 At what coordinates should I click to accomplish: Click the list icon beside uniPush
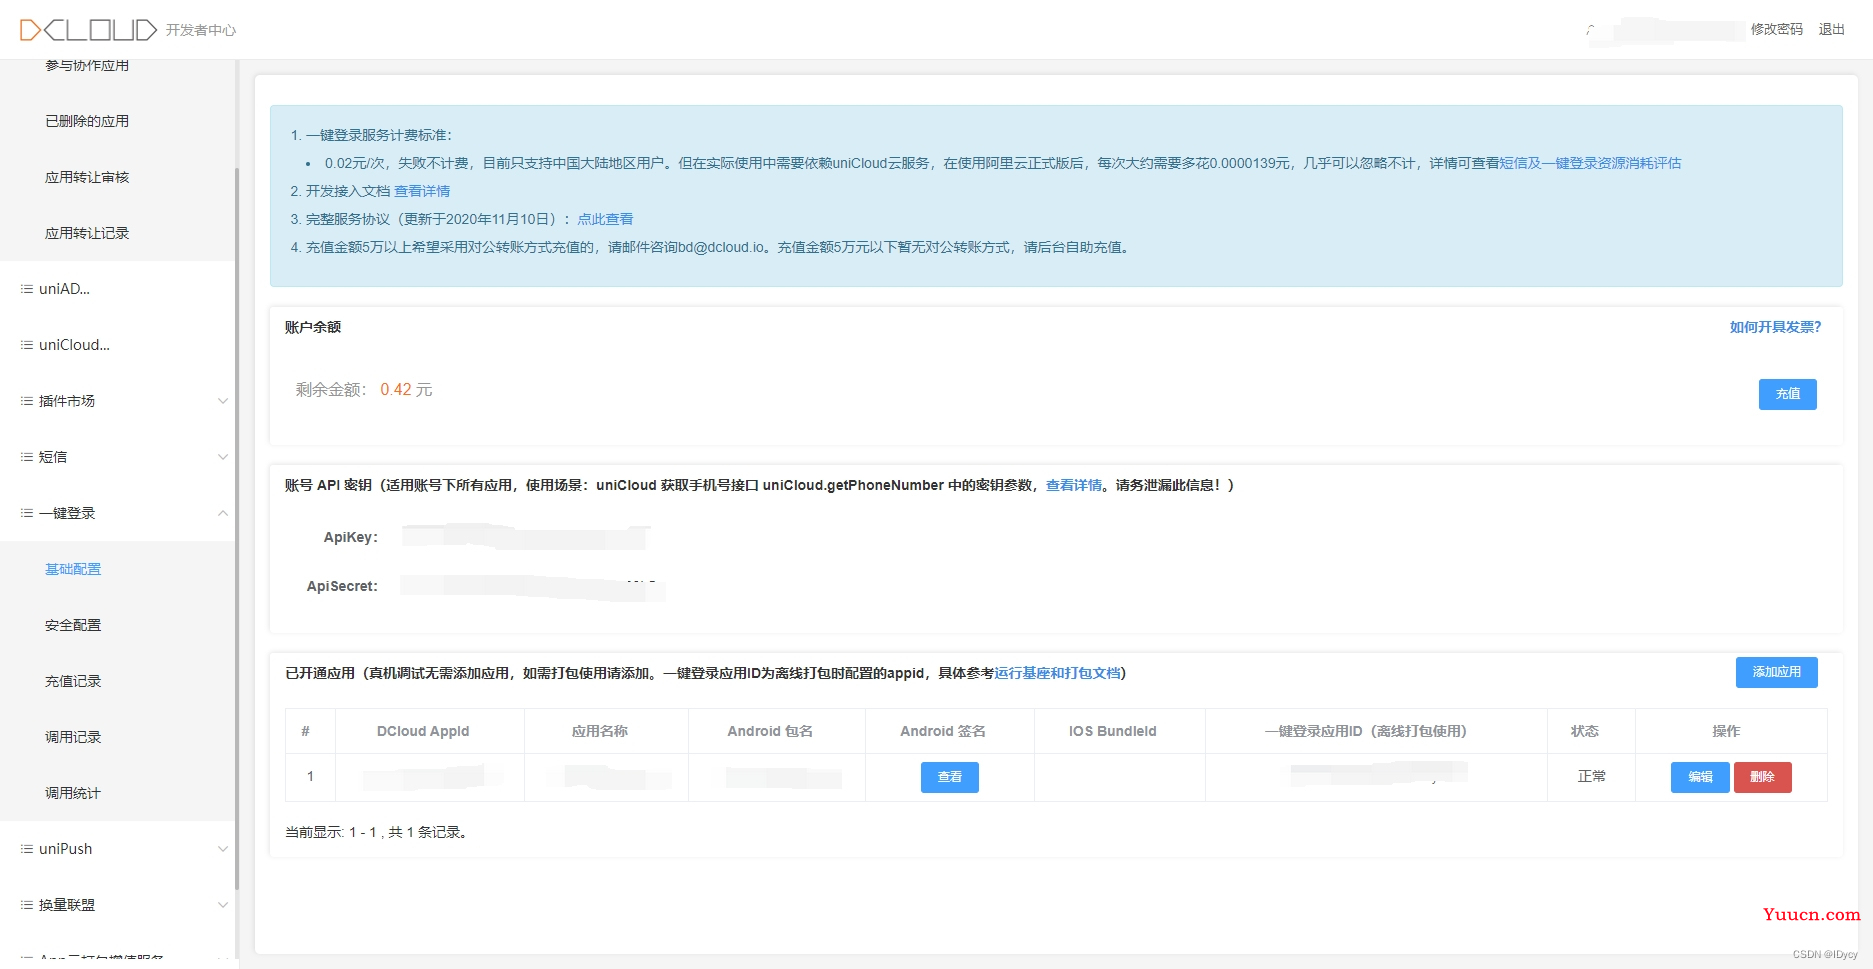[x=27, y=849]
